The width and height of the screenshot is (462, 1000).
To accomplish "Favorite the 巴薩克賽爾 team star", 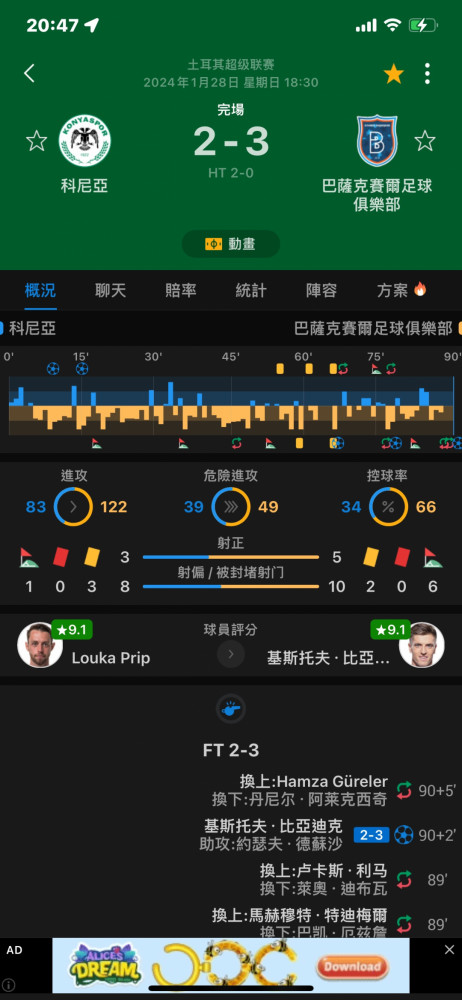I will pyautogui.click(x=424, y=140).
